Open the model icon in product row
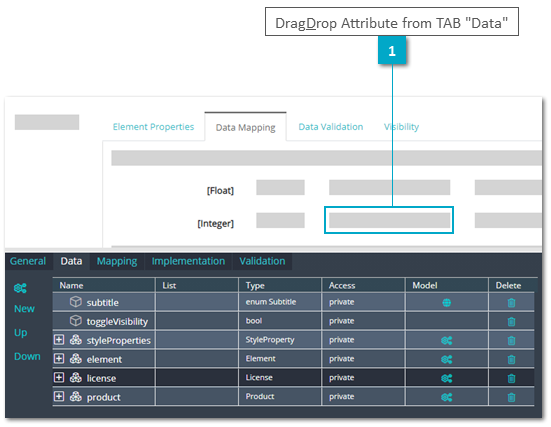Screen dimensions: 551x427 (447, 397)
